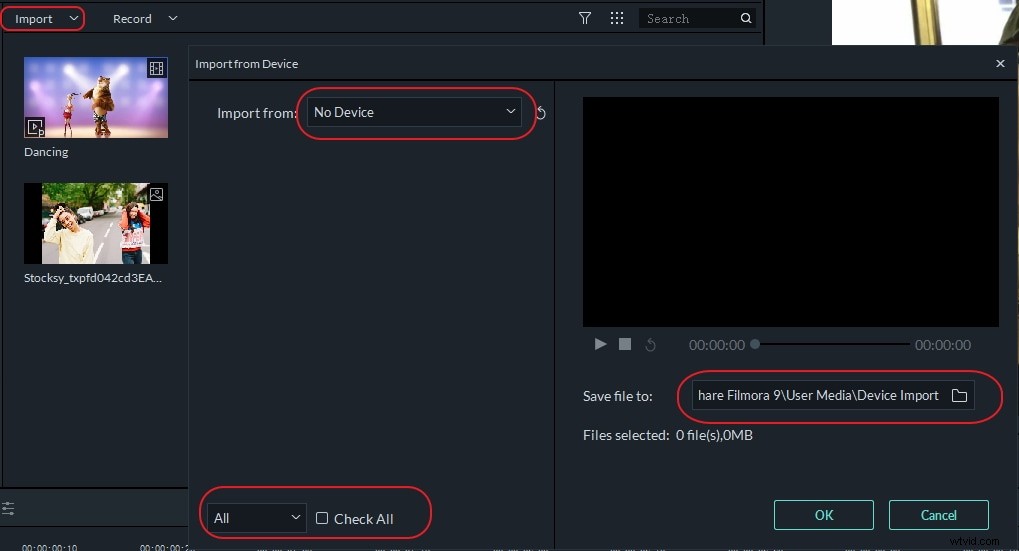
Task: Click the Files selected status text
Action: [667, 435]
